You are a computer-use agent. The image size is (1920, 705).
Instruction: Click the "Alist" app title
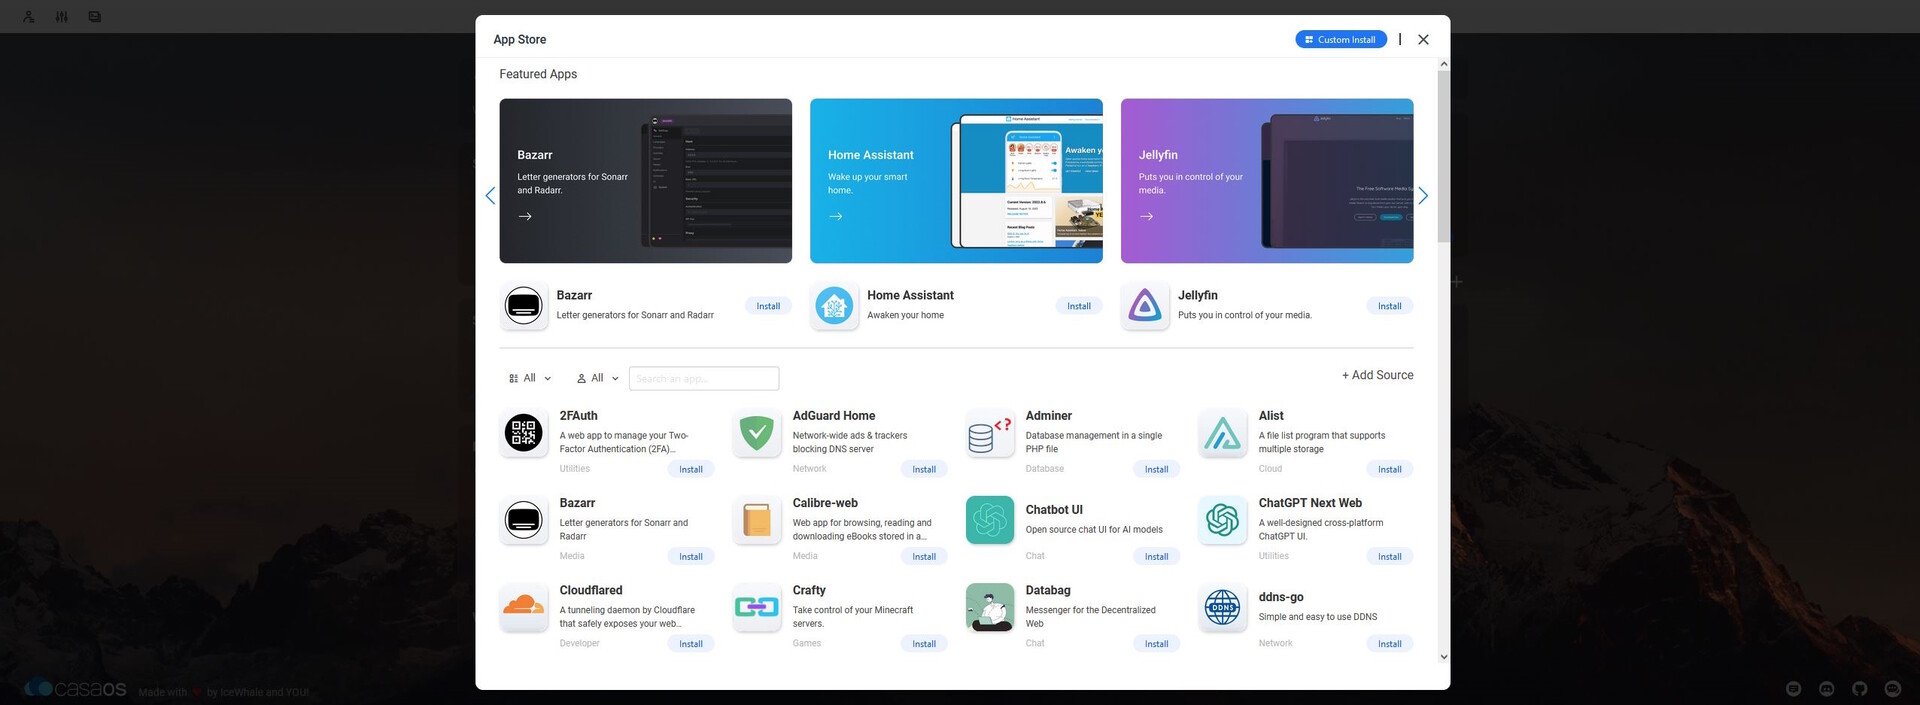tap(1271, 416)
